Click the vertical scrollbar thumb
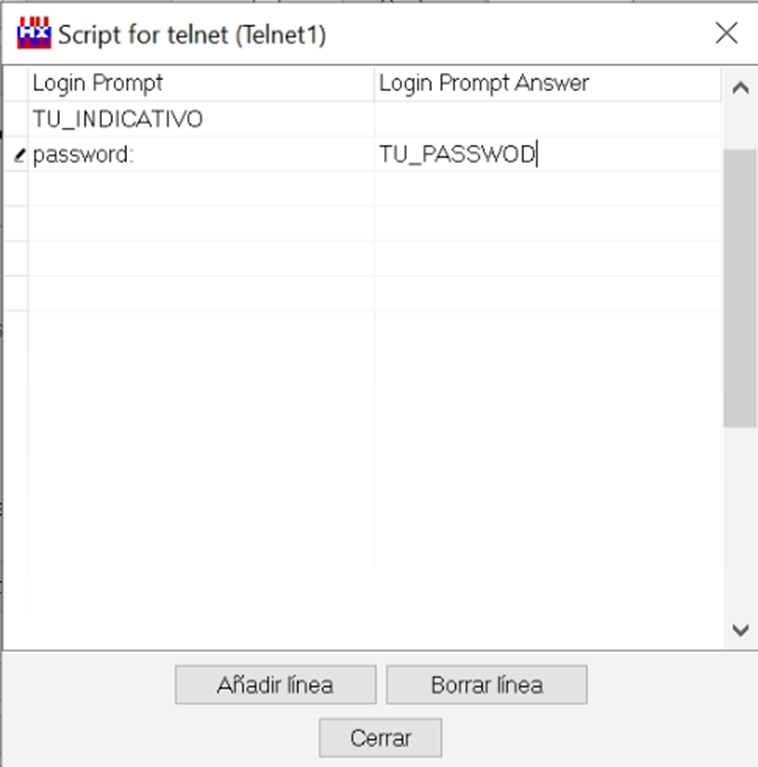 coord(740,289)
